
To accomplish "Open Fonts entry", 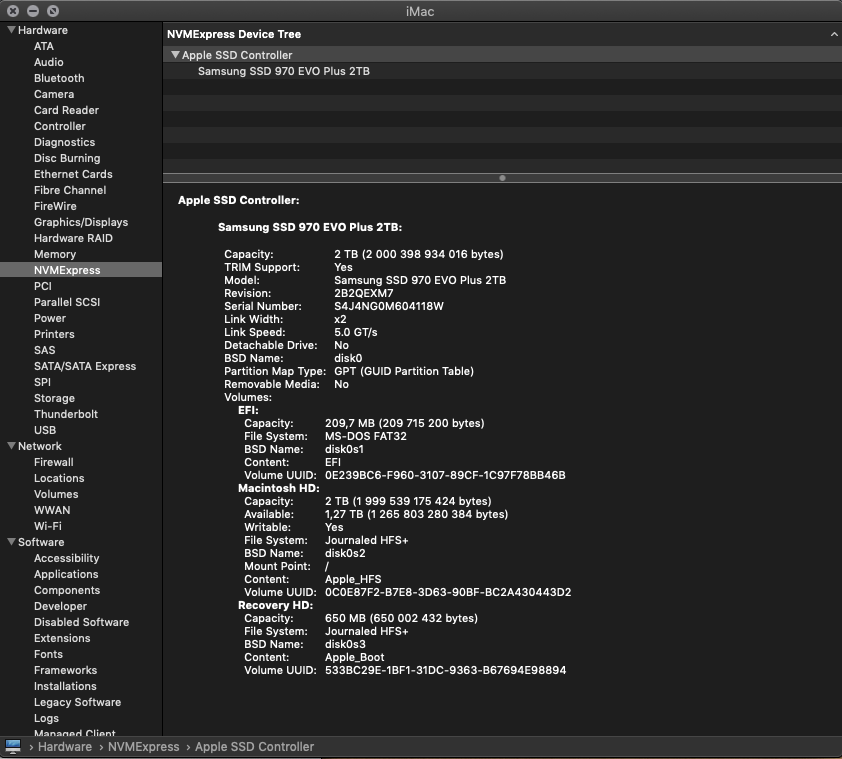I will pos(48,654).
